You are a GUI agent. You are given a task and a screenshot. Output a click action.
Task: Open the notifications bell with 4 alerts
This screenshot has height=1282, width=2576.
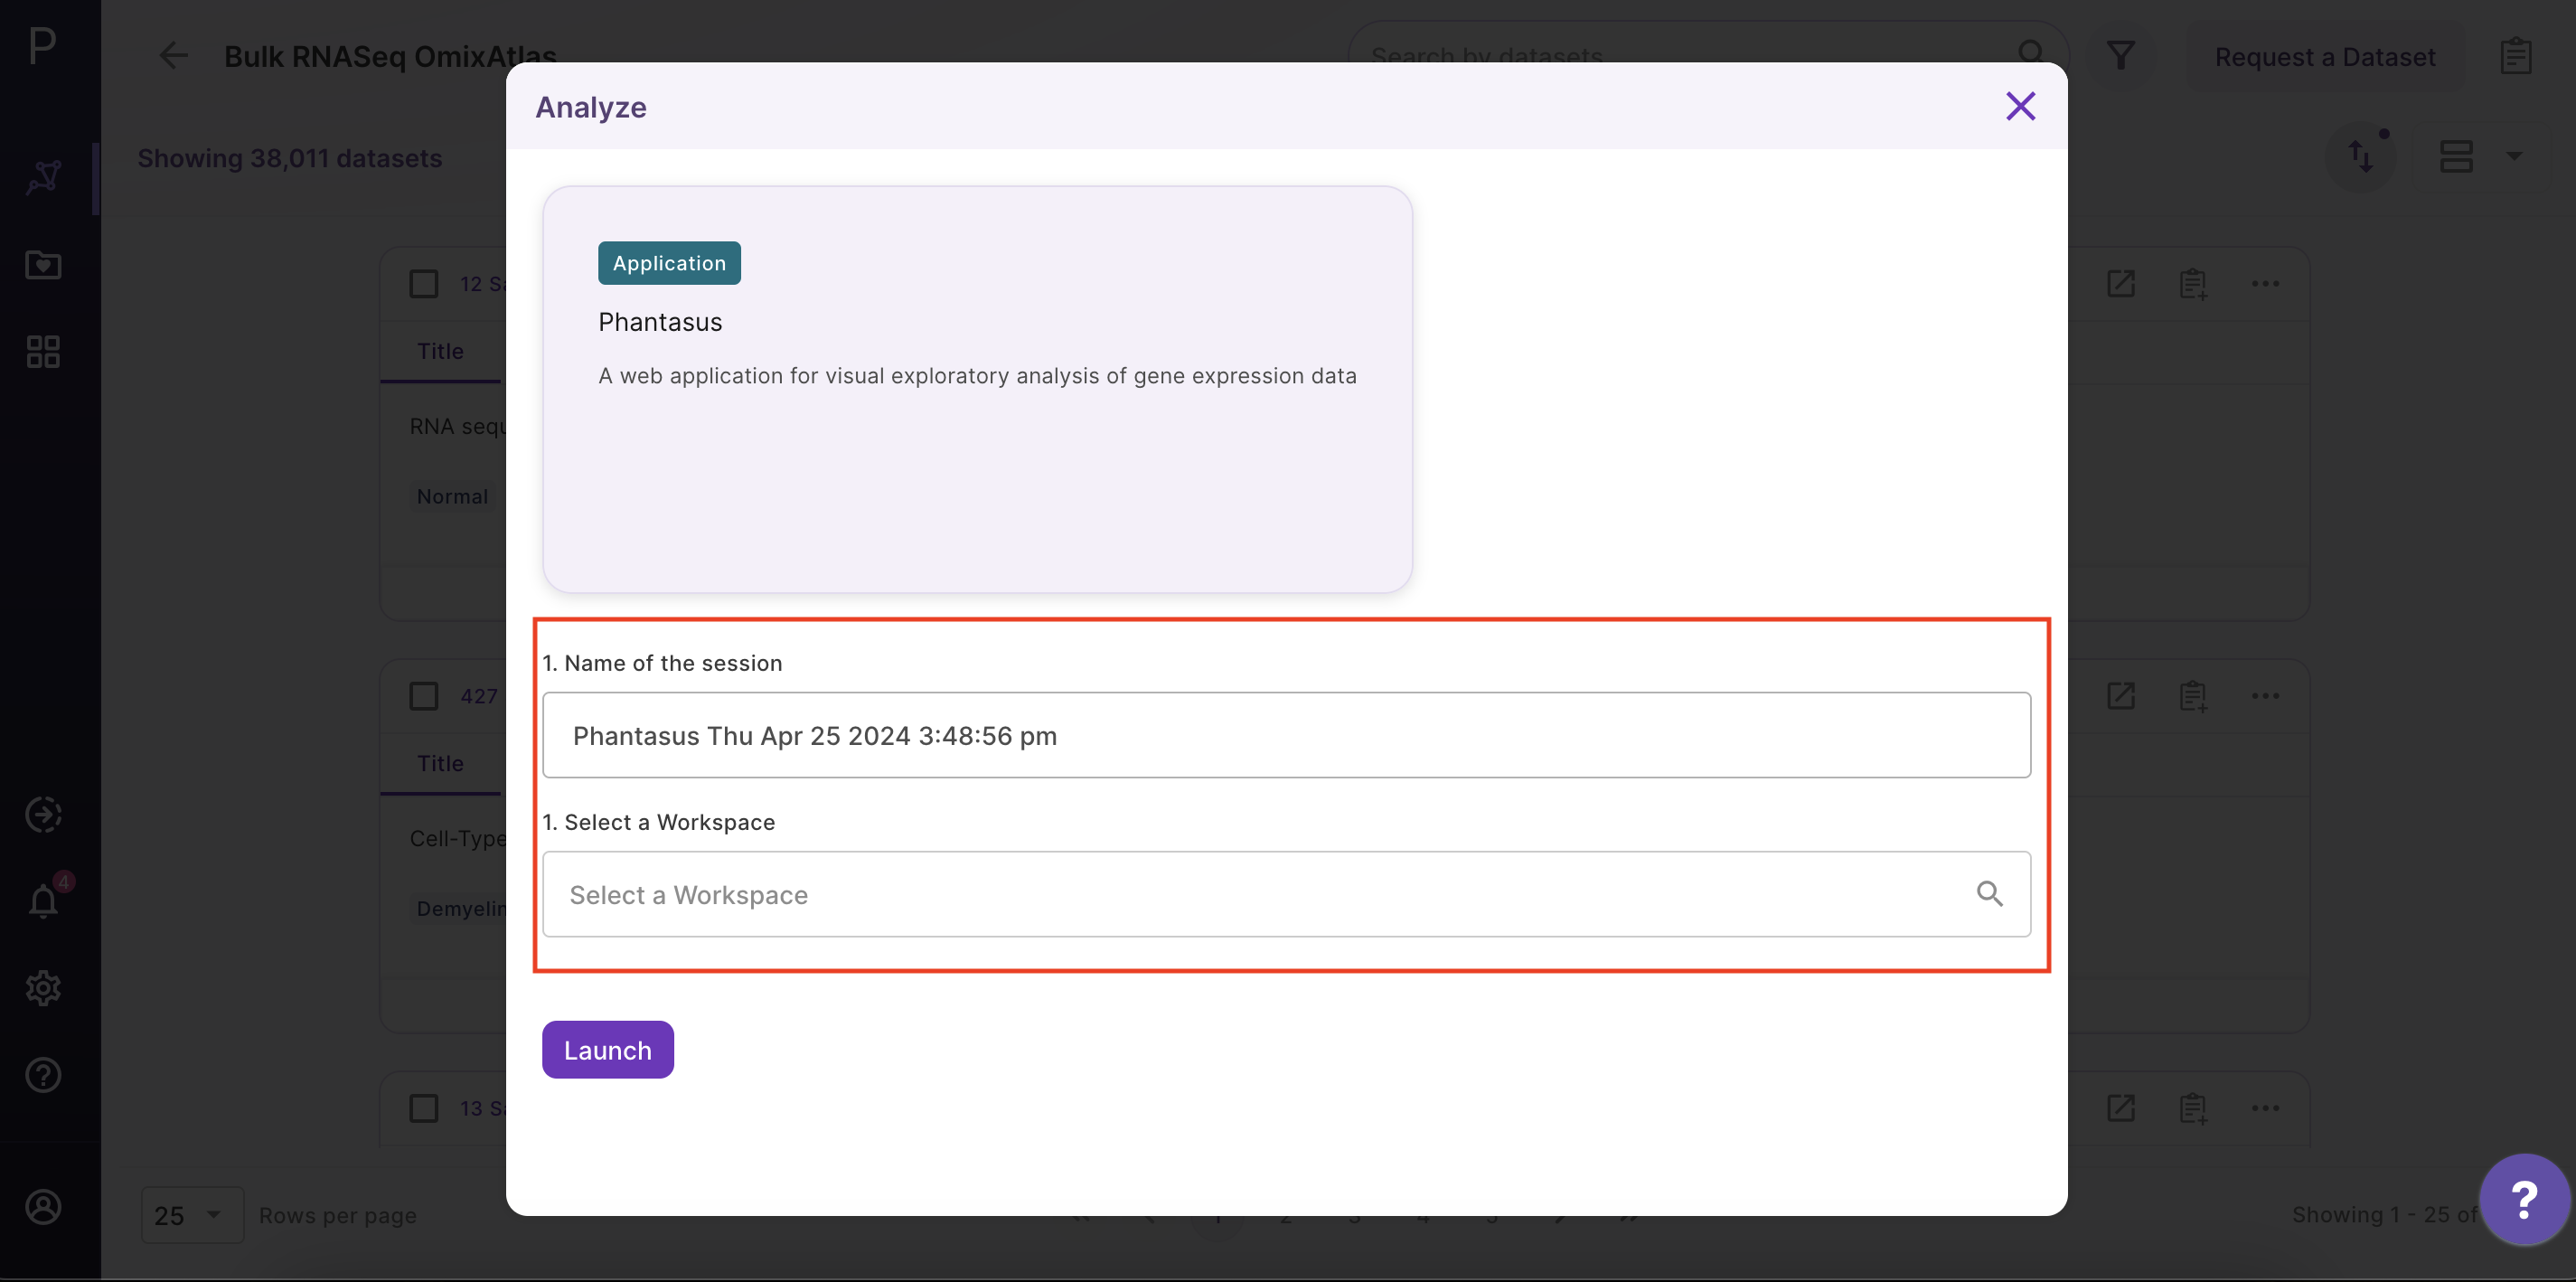tap(43, 901)
